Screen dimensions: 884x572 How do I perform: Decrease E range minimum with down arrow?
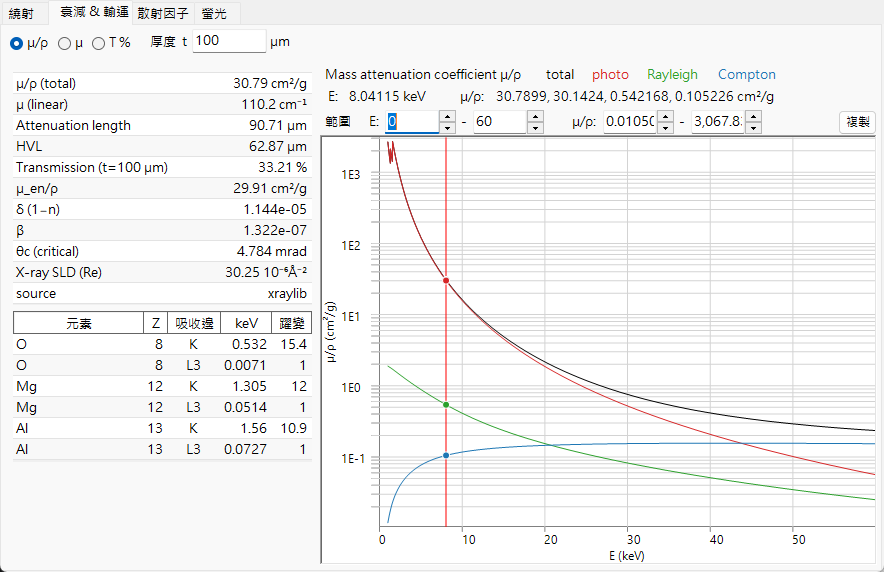(x=447, y=128)
